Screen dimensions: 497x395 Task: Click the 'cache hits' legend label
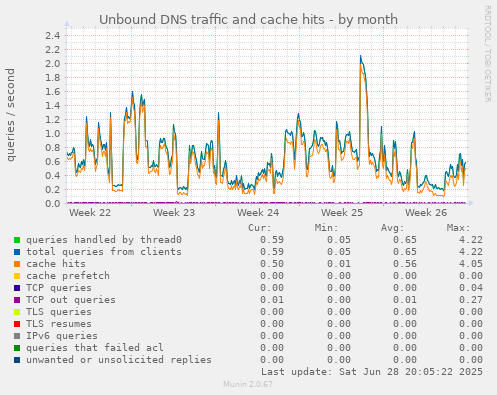[x=56, y=264]
